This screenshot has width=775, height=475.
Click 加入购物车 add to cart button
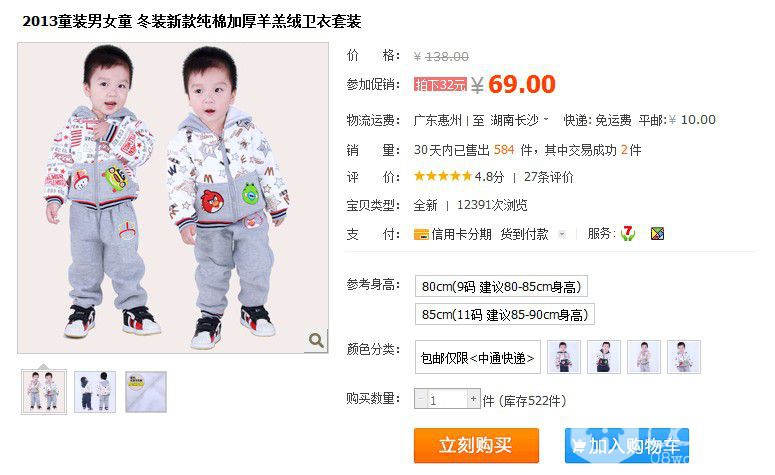click(x=627, y=445)
